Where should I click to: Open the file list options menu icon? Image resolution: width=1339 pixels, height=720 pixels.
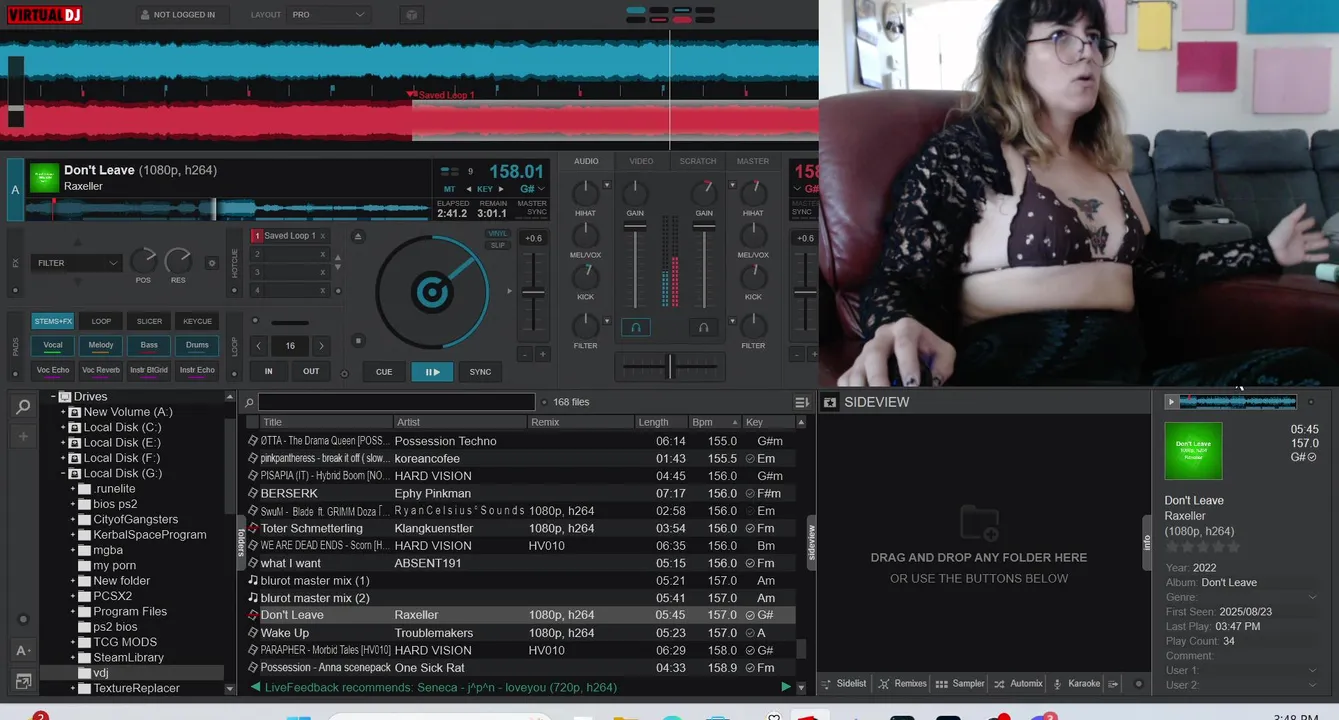[802, 402]
